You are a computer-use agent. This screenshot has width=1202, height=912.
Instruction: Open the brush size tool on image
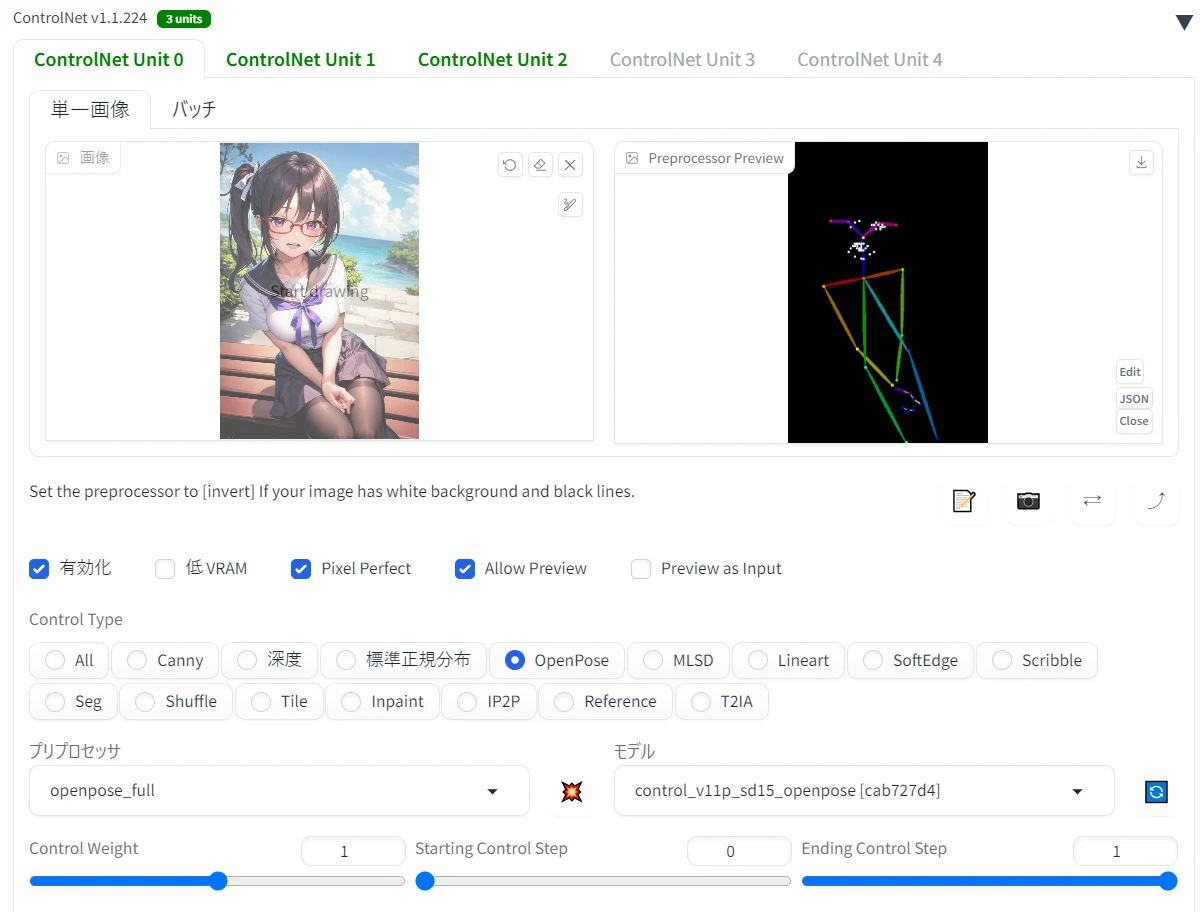[x=570, y=205]
